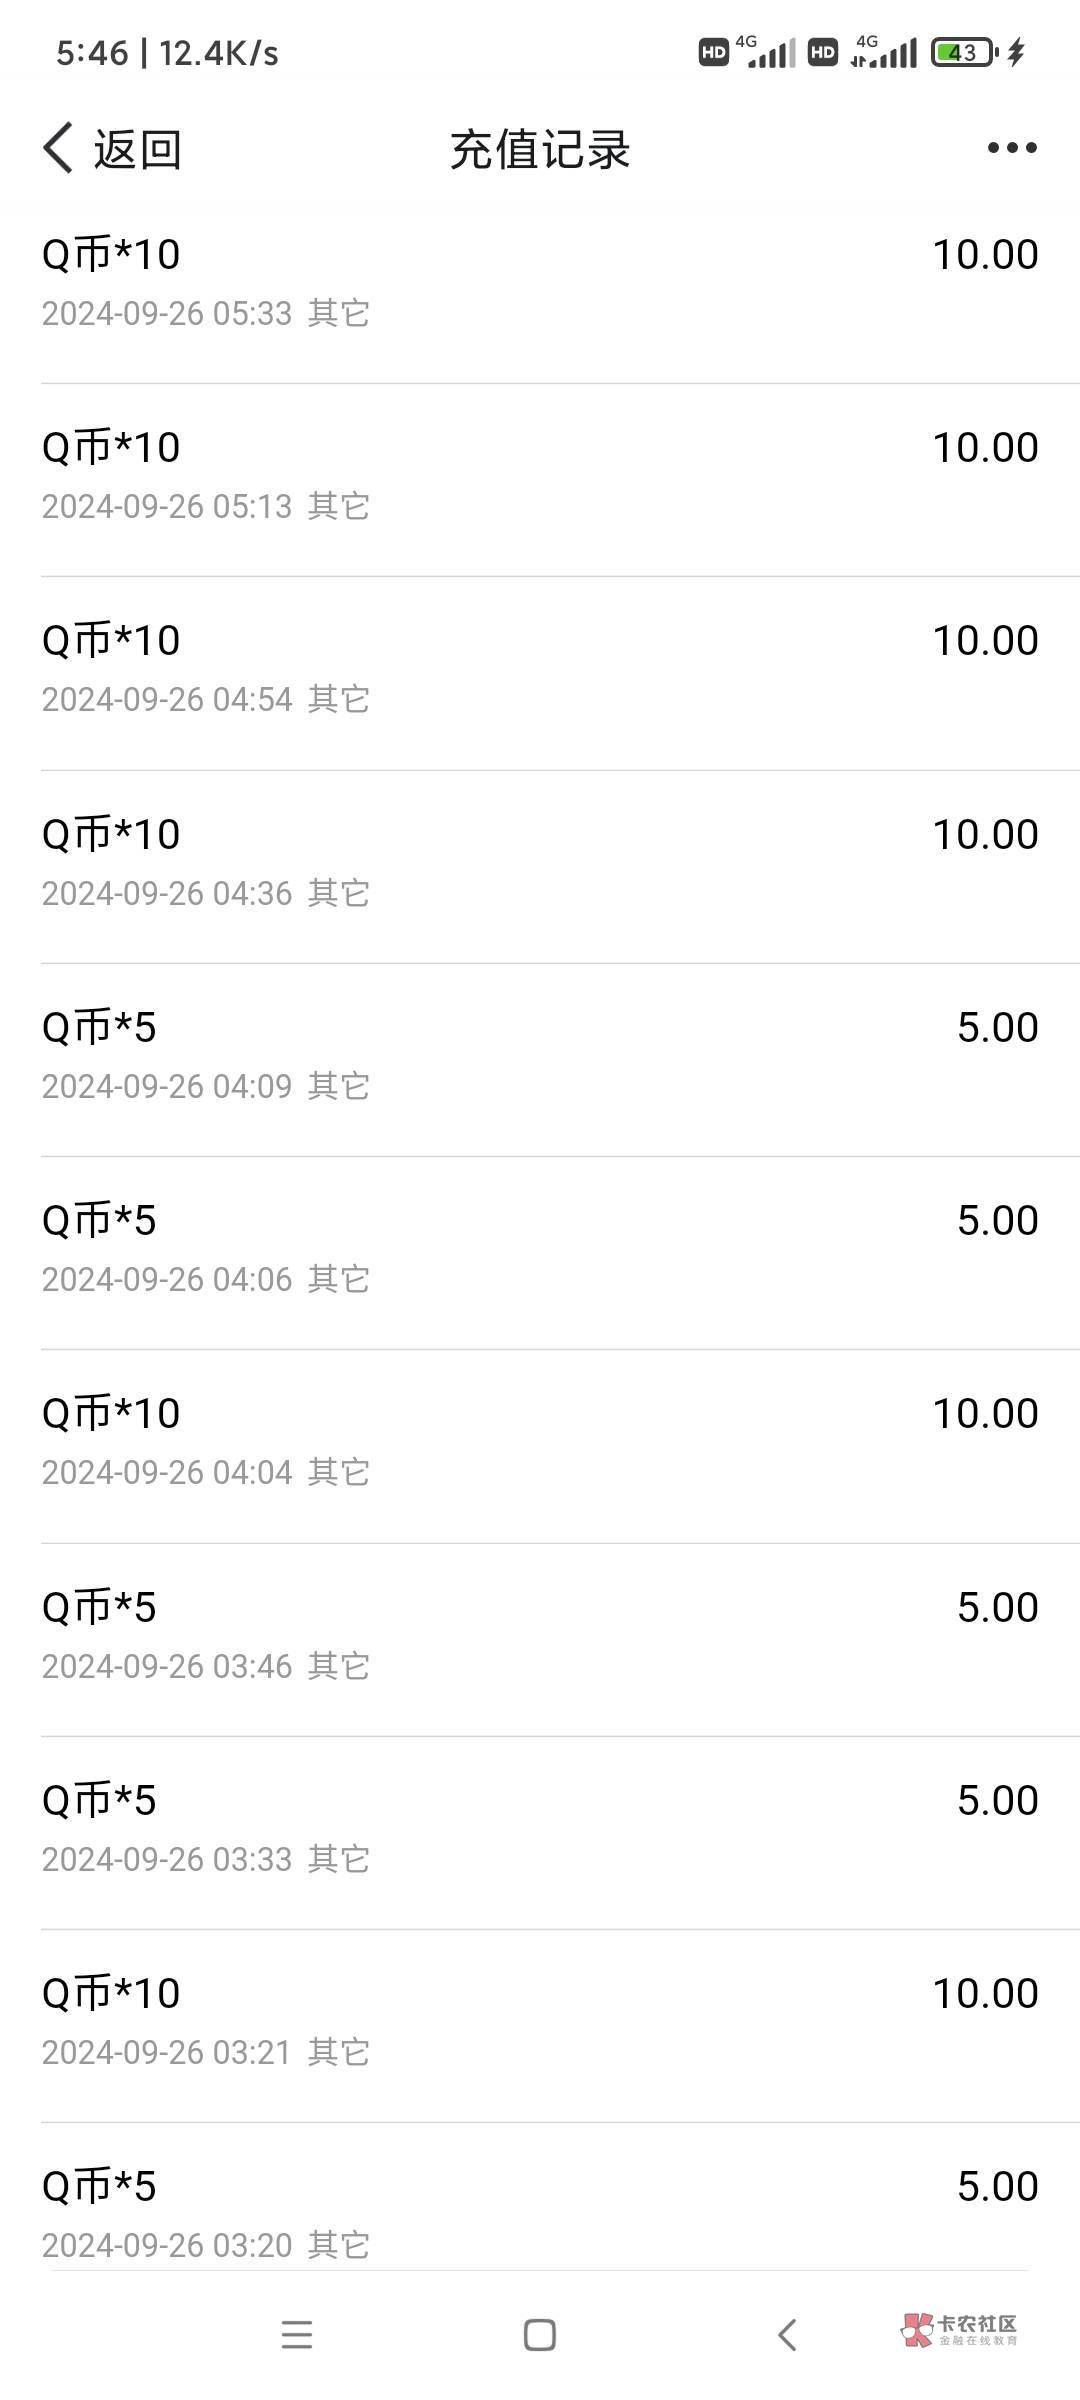View Q币*5 recharge made at 04:06
This screenshot has height=2400, width=1080.
coord(540,1248)
